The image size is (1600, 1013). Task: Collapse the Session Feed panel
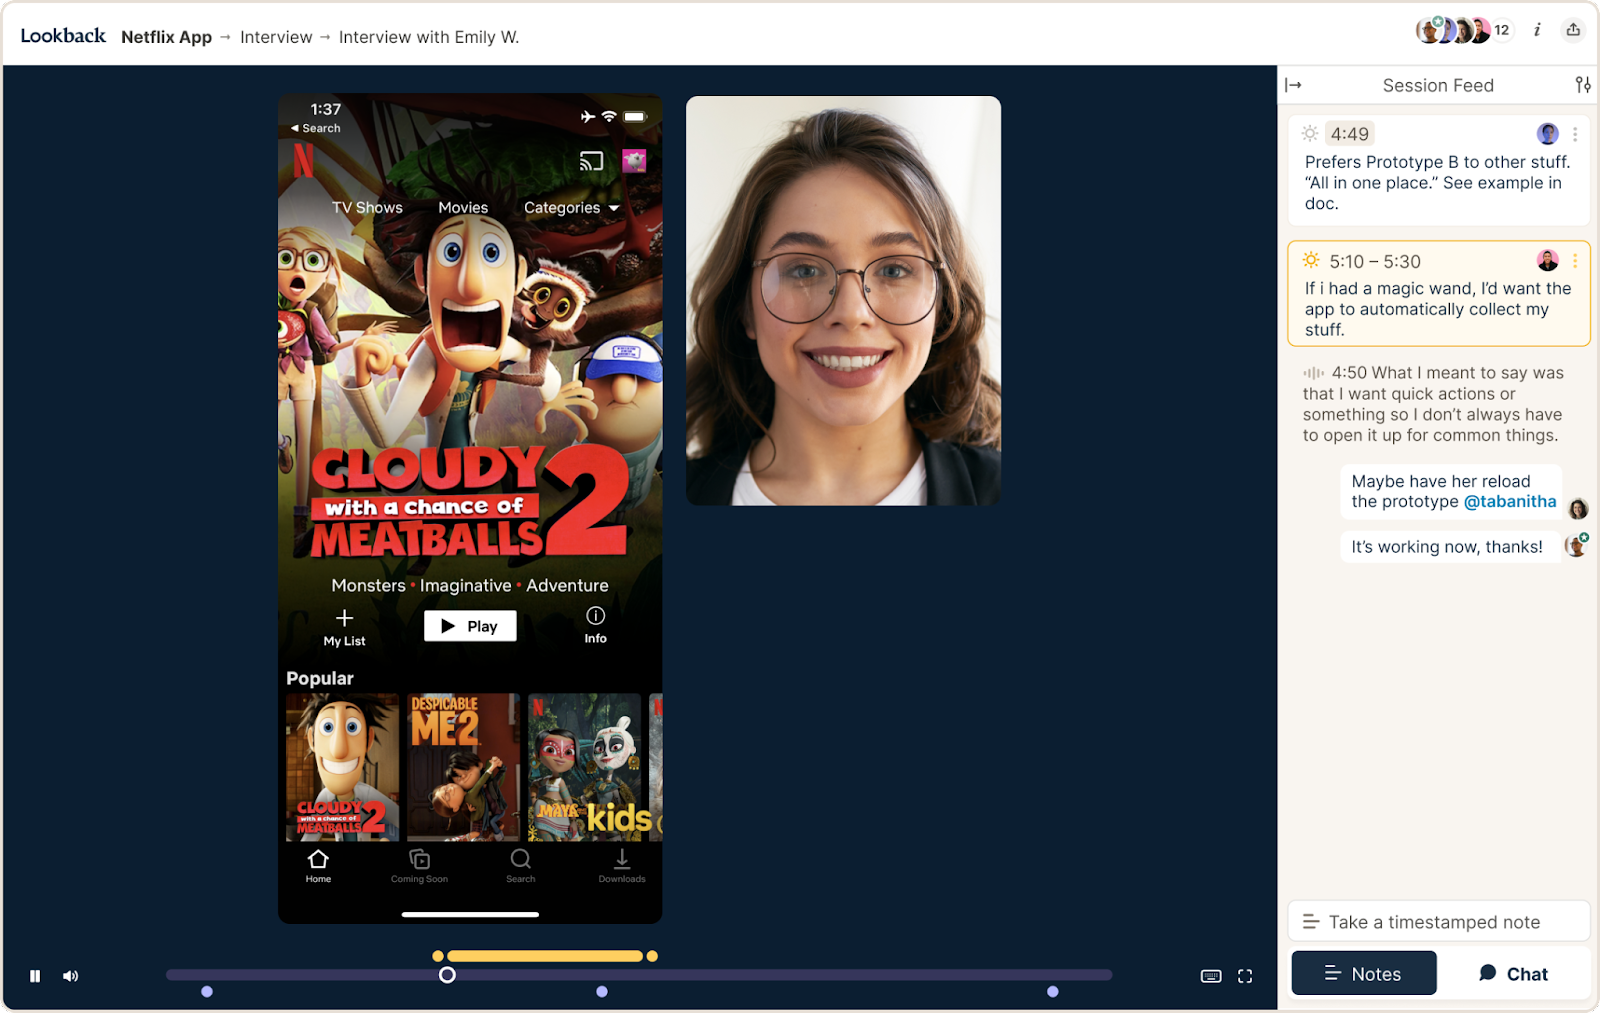(x=1293, y=85)
